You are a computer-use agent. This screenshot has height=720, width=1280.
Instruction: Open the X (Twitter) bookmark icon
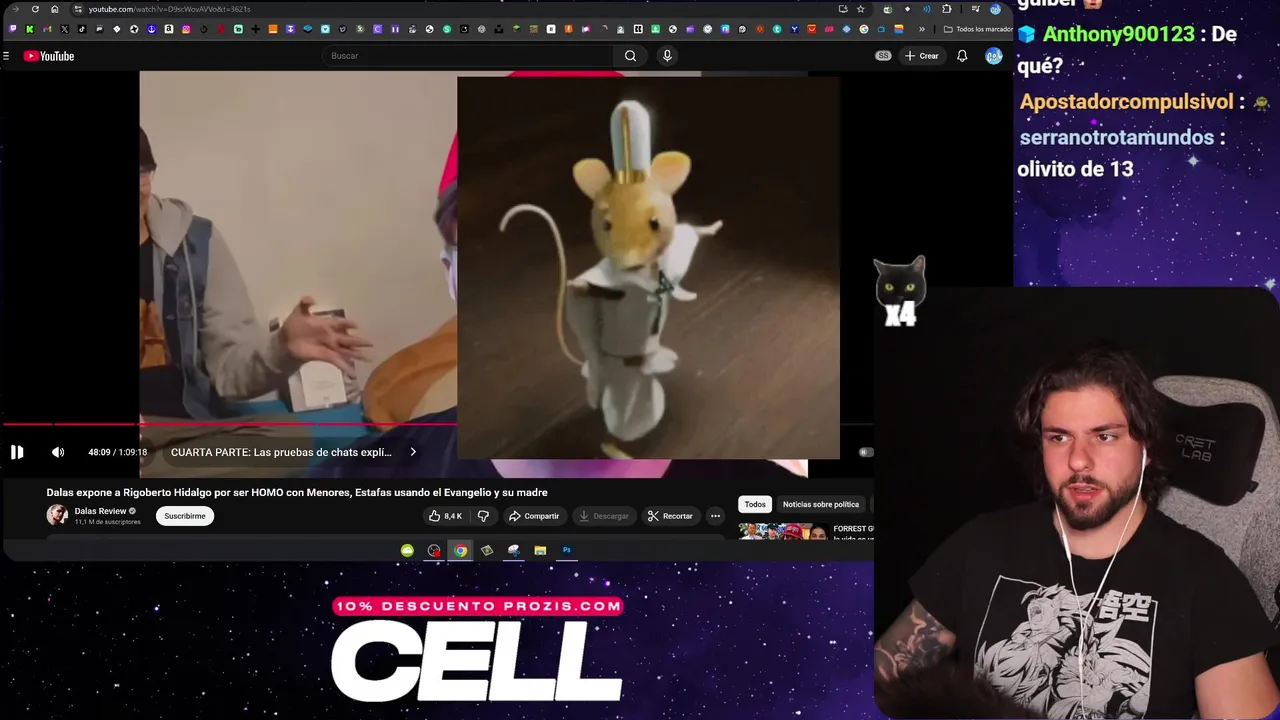tap(64, 29)
